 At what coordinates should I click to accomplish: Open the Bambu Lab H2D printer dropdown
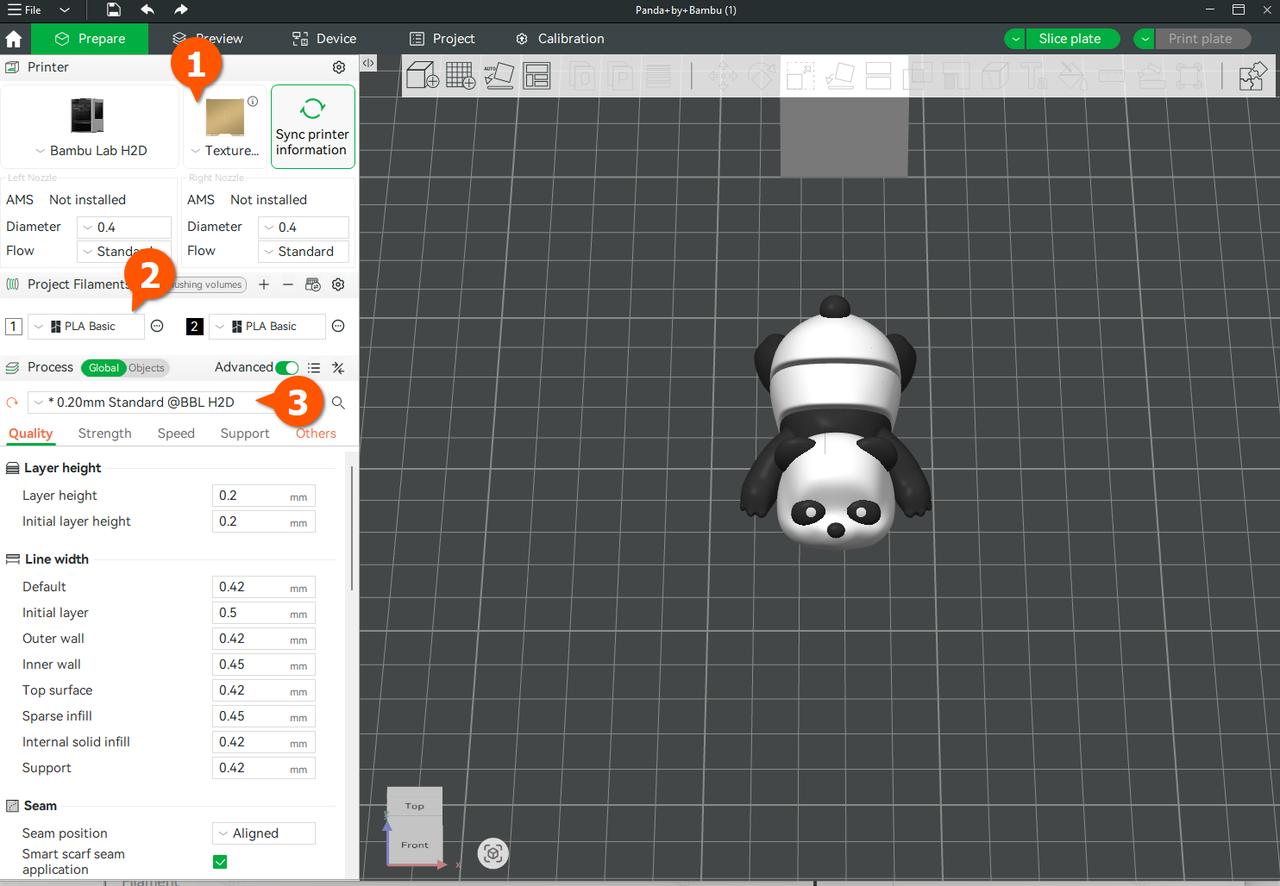pyautogui.click(x=90, y=151)
